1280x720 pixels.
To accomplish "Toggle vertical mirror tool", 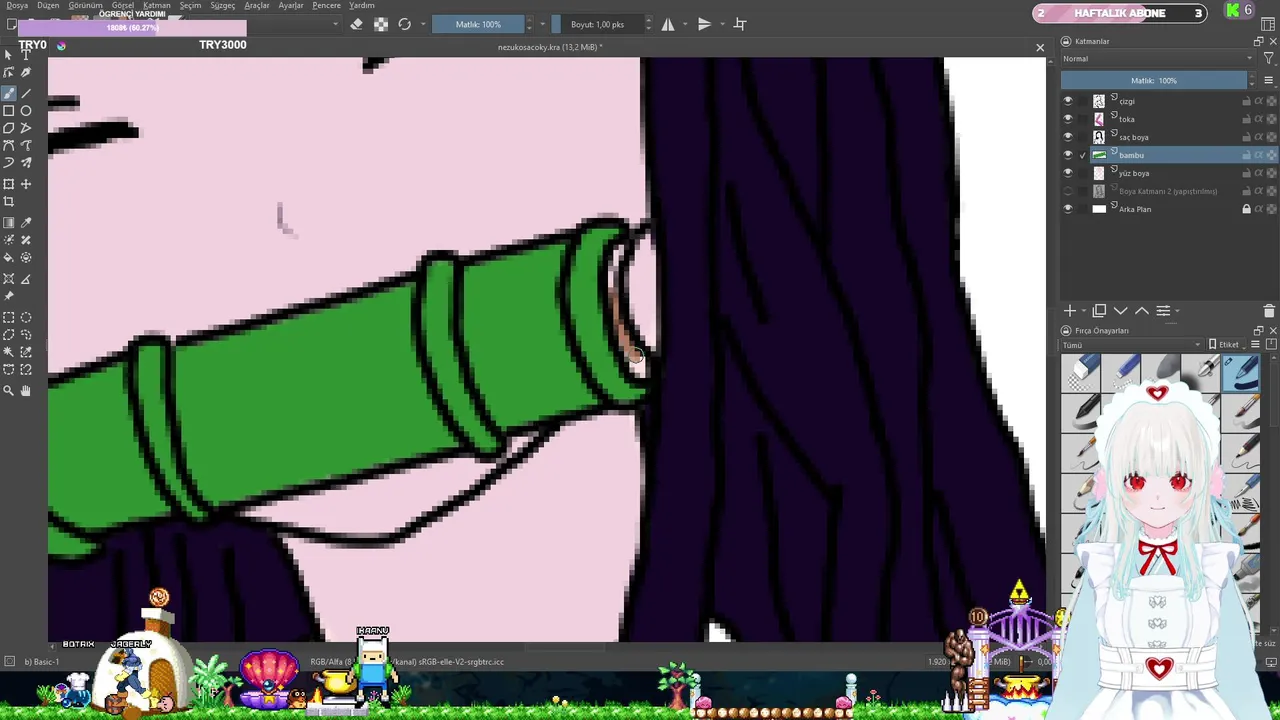I will tap(704, 24).
